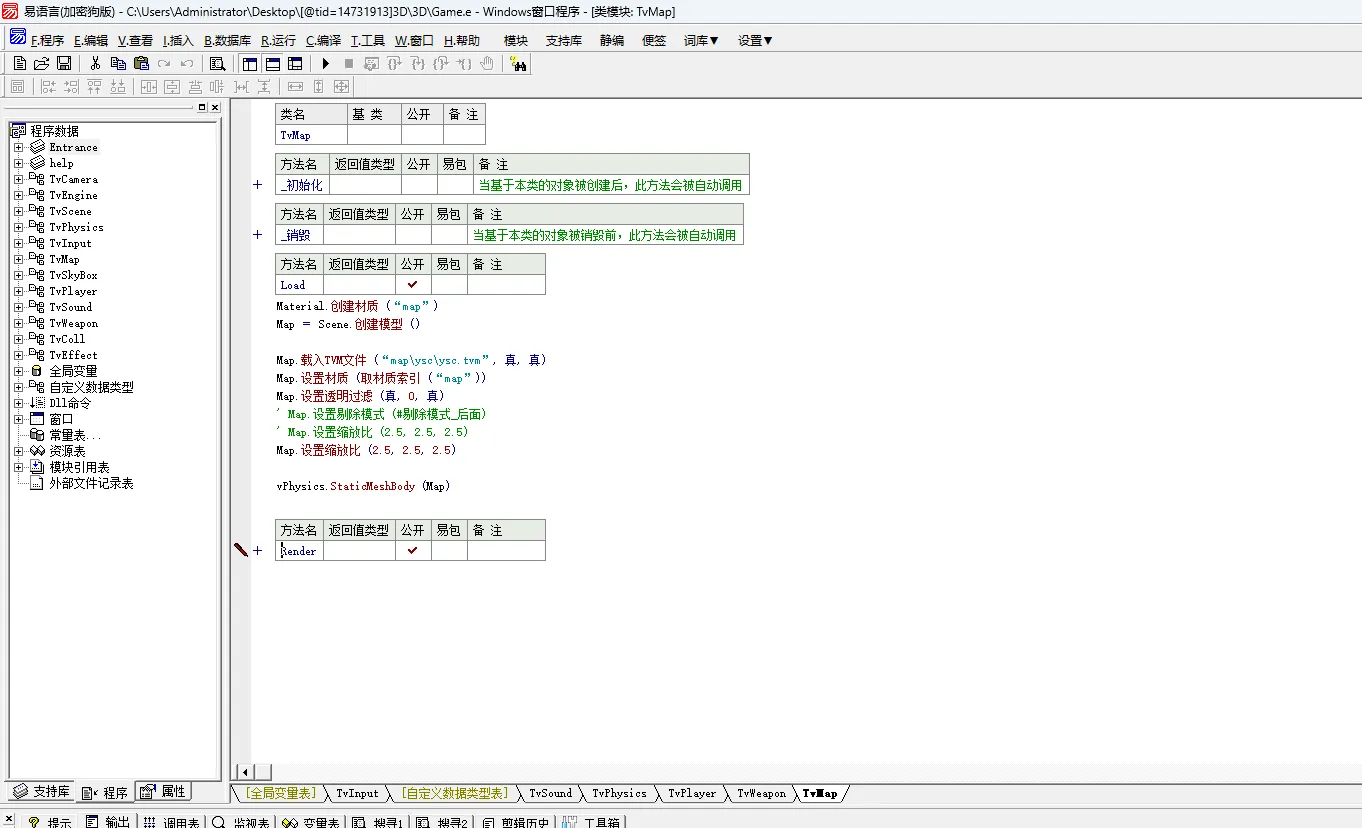1362x828 pixels.
Task: Click the binoculars search icon
Action: [x=518, y=64]
